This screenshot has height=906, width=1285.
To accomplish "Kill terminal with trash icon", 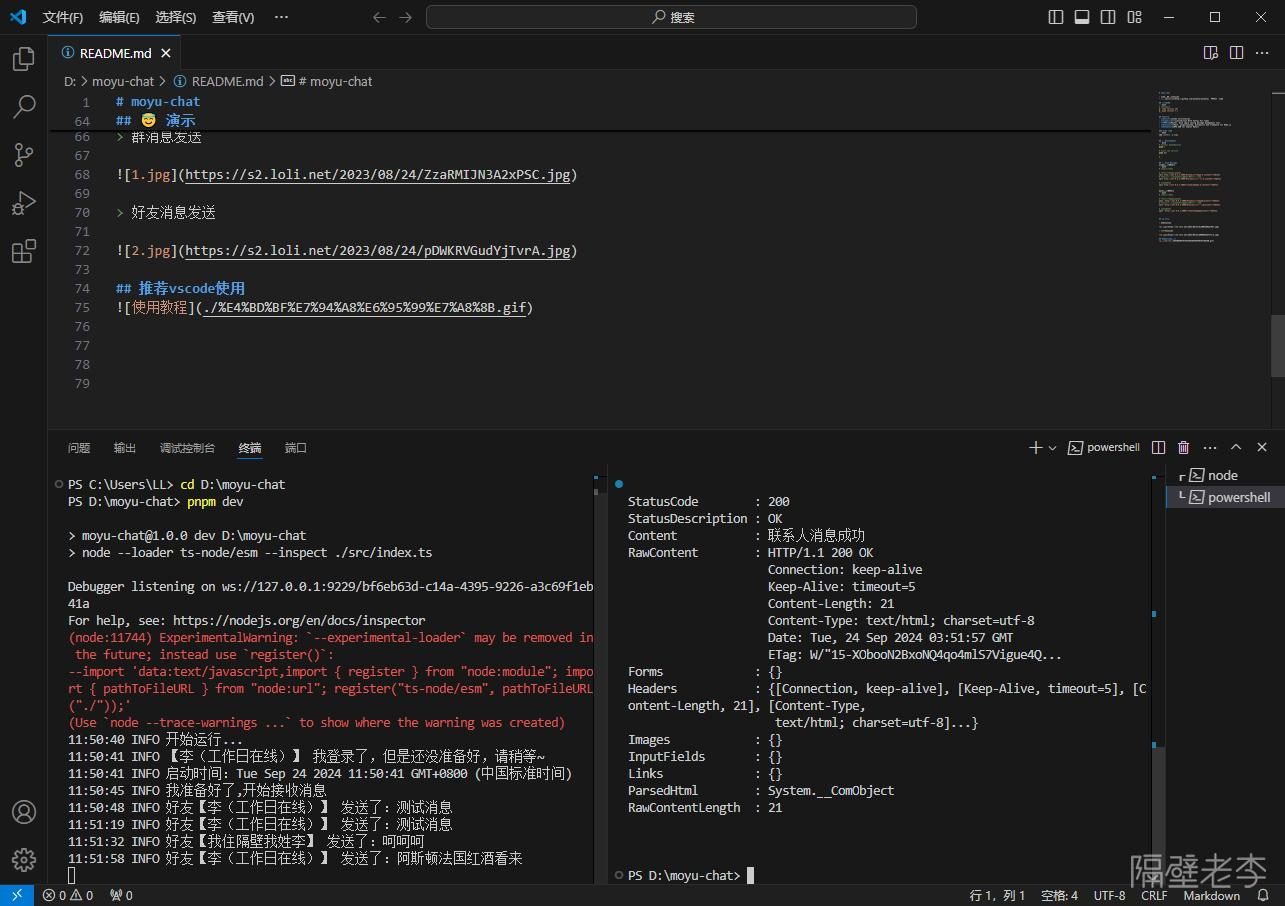I will point(1184,448).
